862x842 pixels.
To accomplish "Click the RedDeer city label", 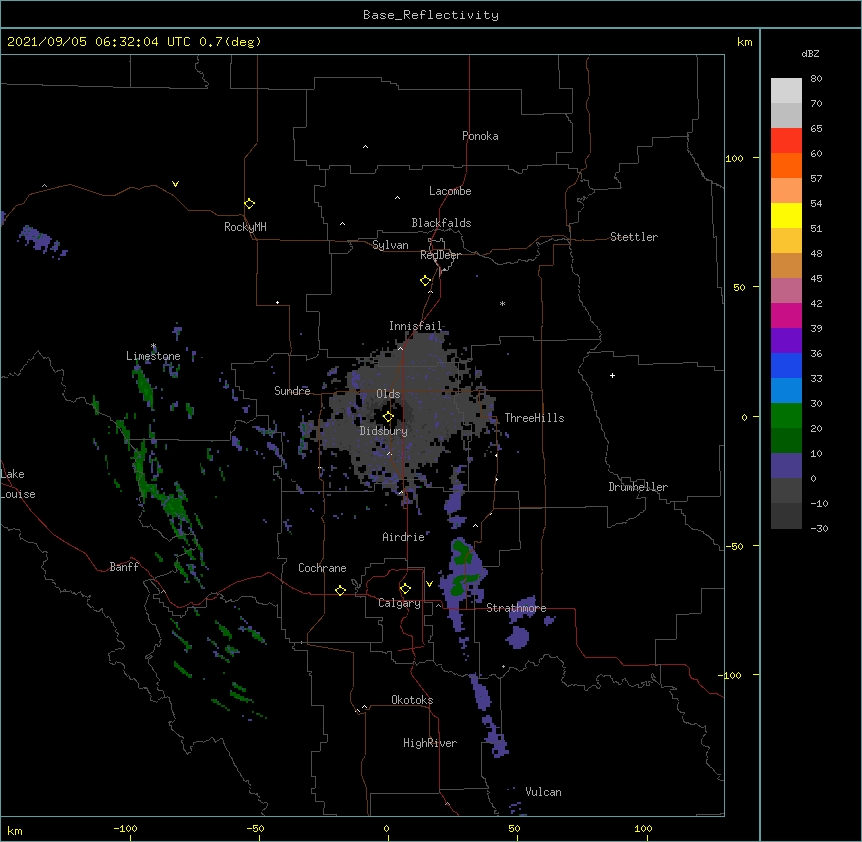I will tap(440, 255).
